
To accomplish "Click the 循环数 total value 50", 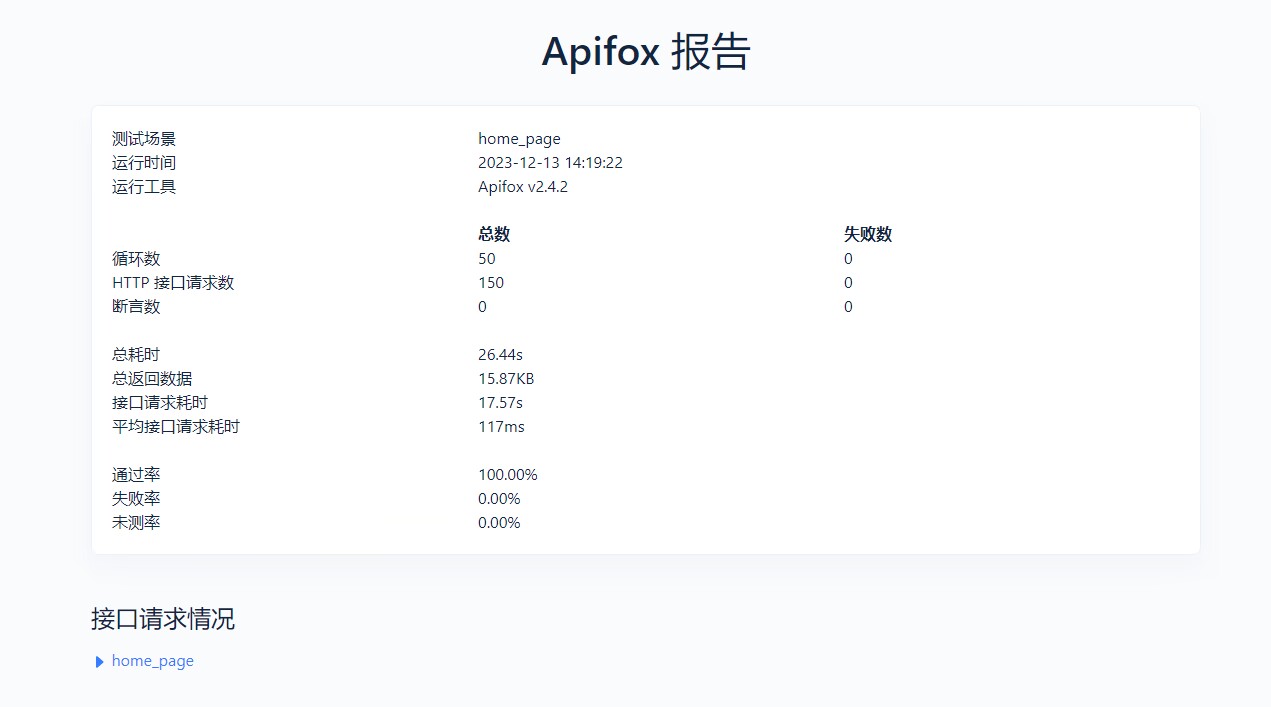I will point(487,259).
